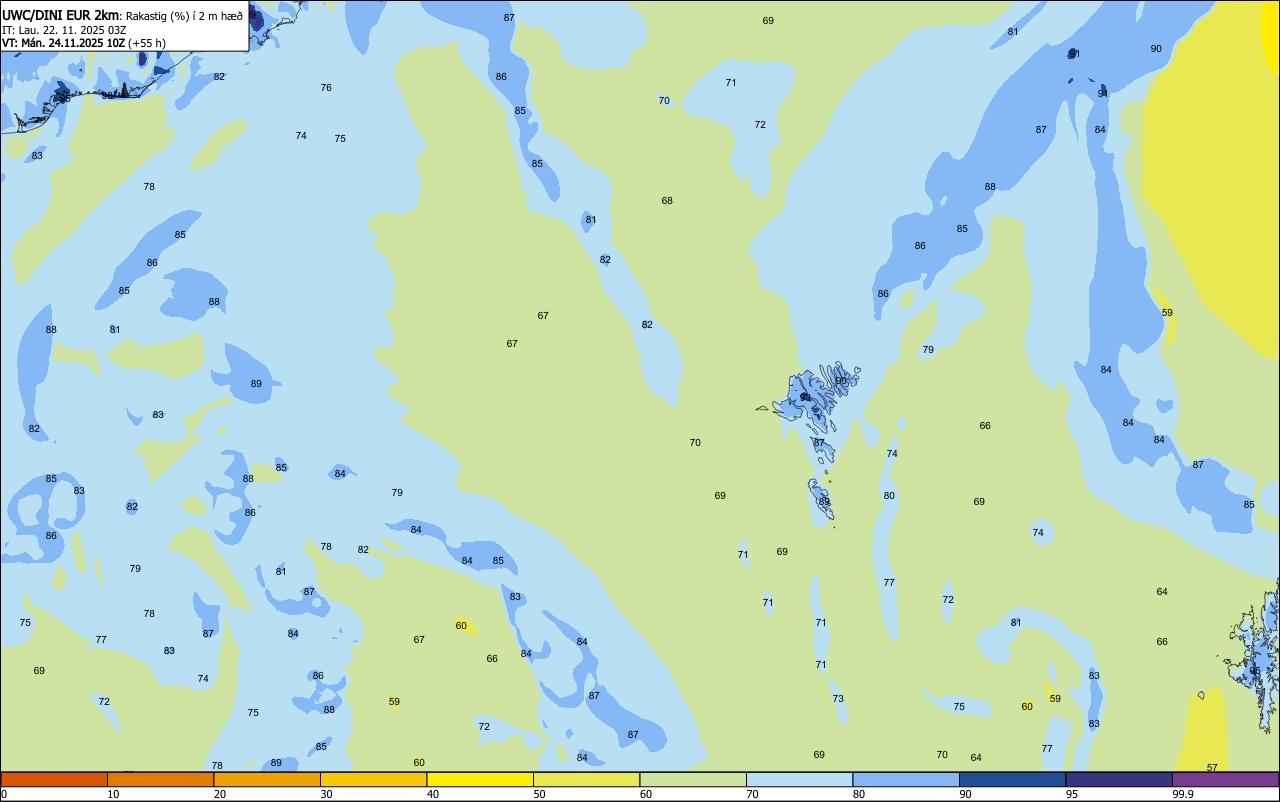Choose the 30–40 golden yellow legend swatch
The height and width of the screenshot is (802, 1280).
click(373, 779)
